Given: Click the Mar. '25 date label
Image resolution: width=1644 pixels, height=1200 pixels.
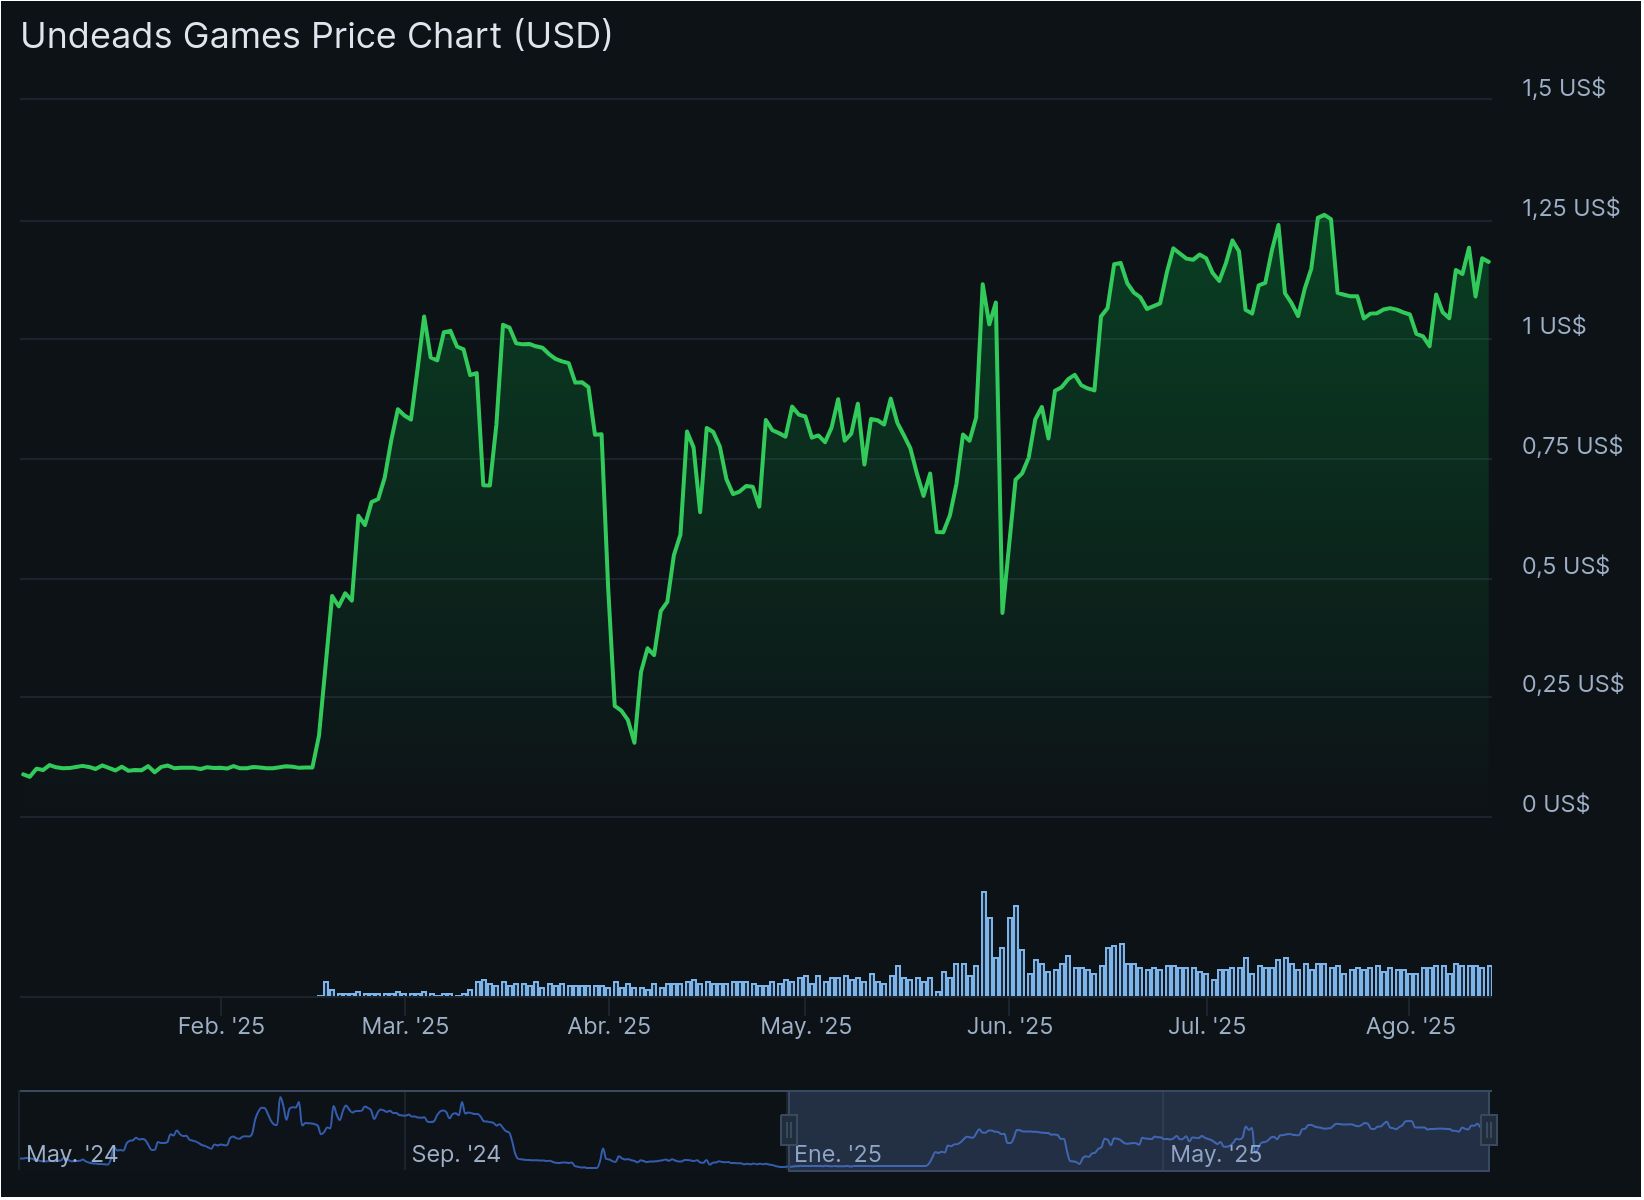Looking at the screenshot, I should (x=405, y=1026).
